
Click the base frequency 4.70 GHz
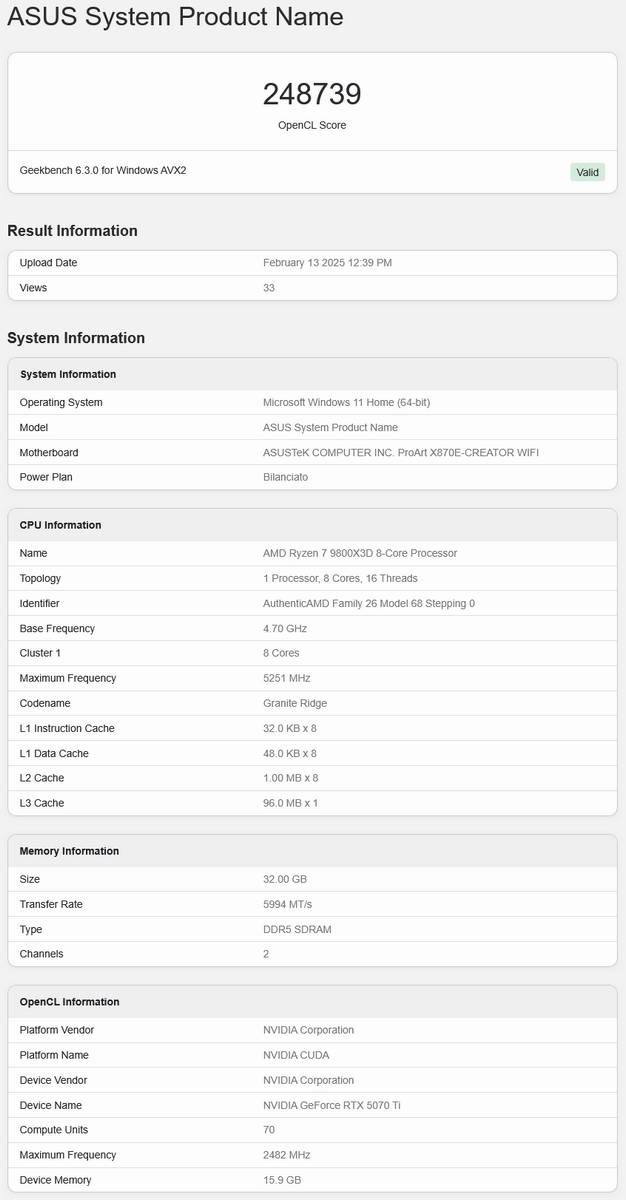[x=285, y=628]
